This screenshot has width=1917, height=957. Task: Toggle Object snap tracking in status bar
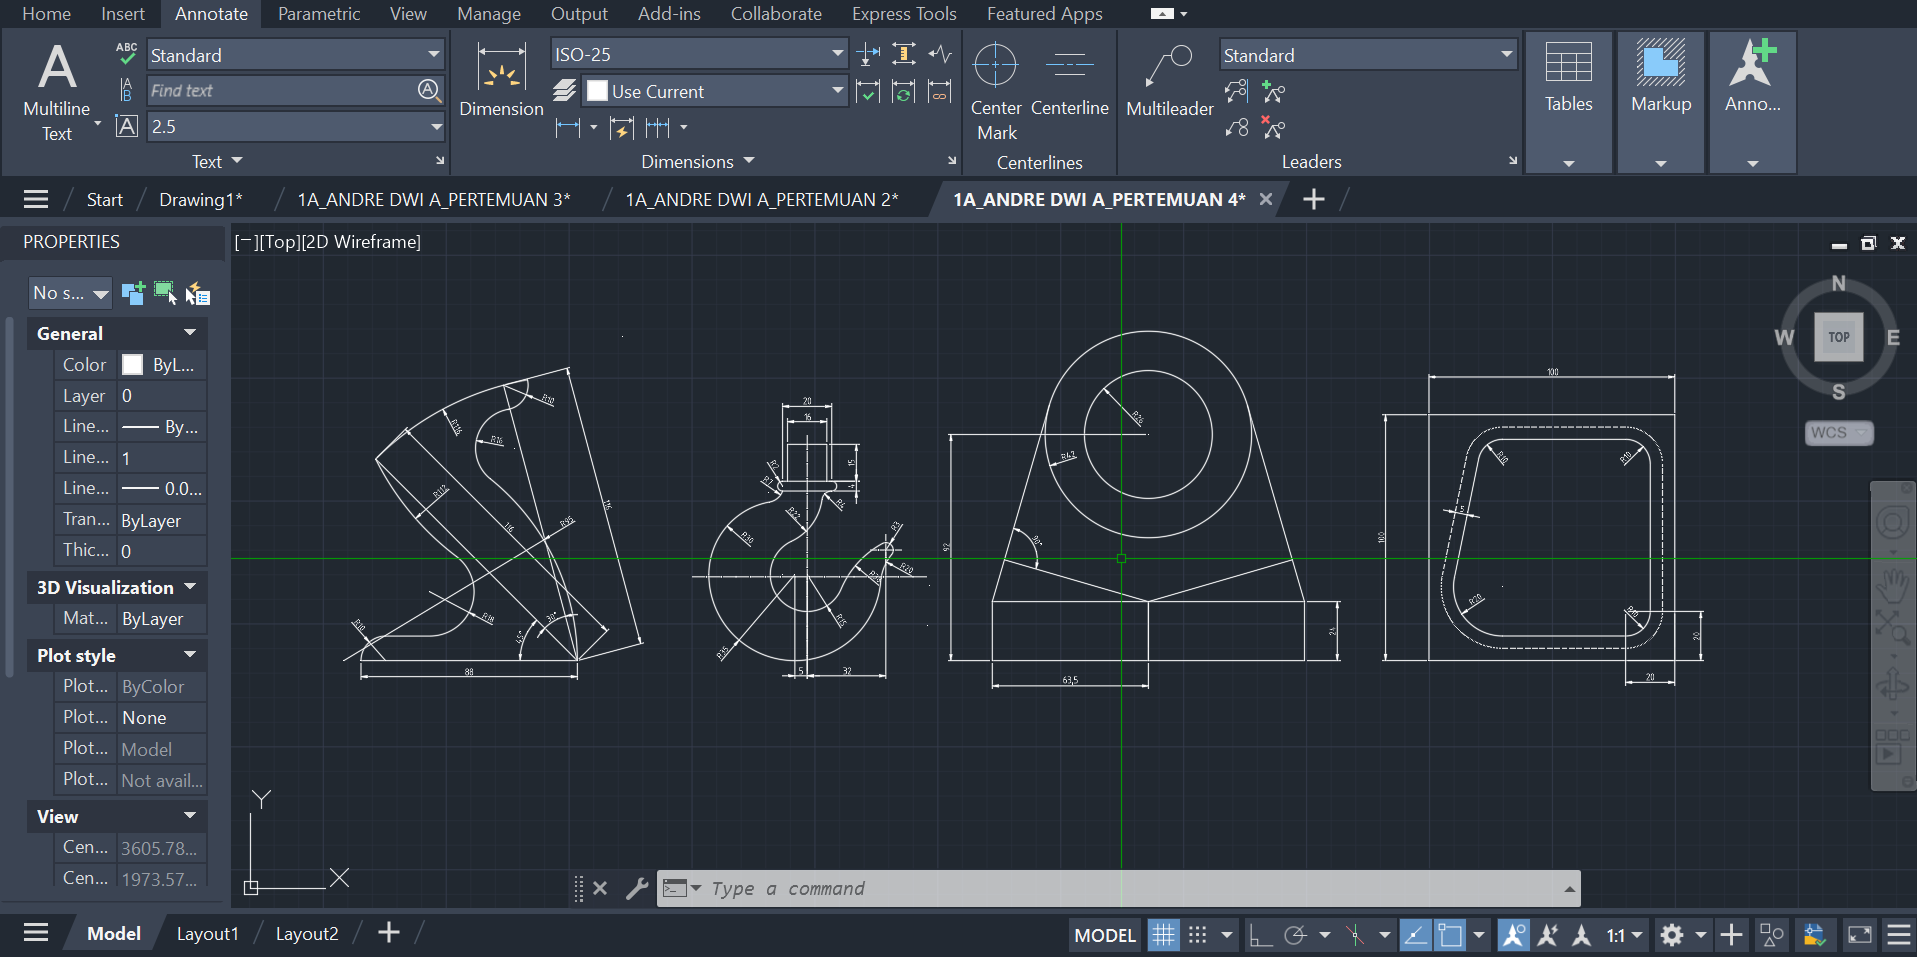click(x=1415, y=935)
